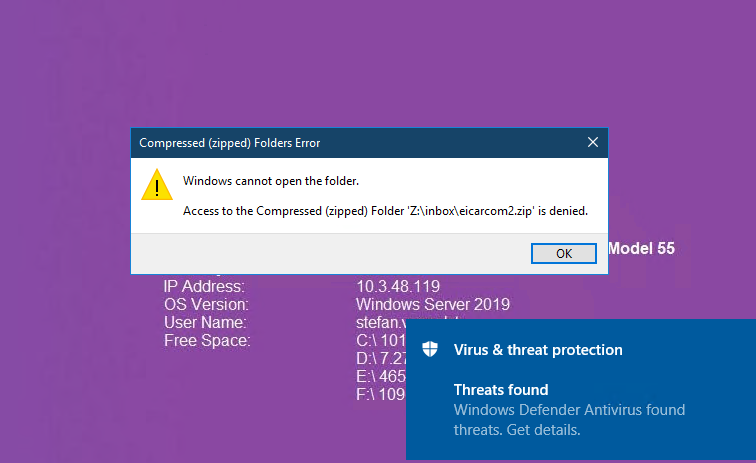Click the User Name label
The height and width of the screenshot is (463, 756).
click(x=205, y=322)
